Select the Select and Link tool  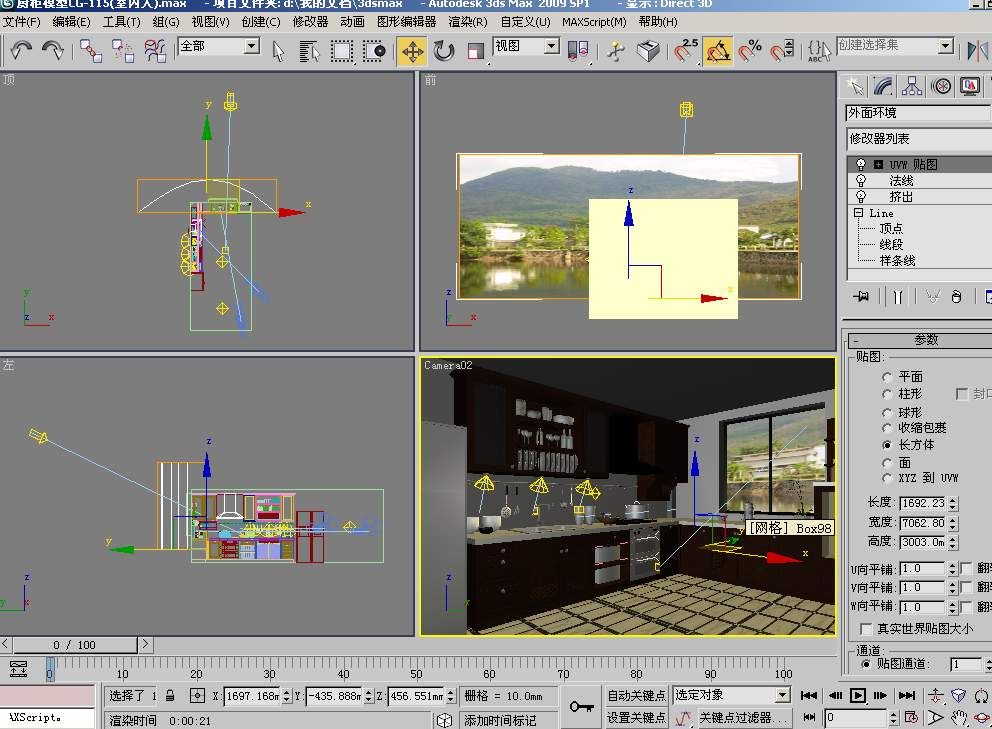coord(90,51)
